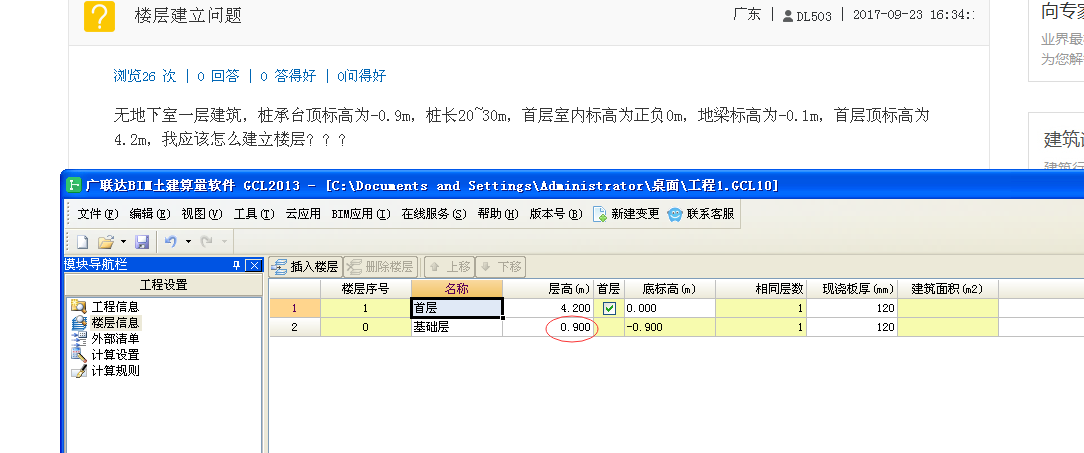Click the 楼层建立问题 question title
This screenshot has width=1084, height=453.
tap(188, 15)
